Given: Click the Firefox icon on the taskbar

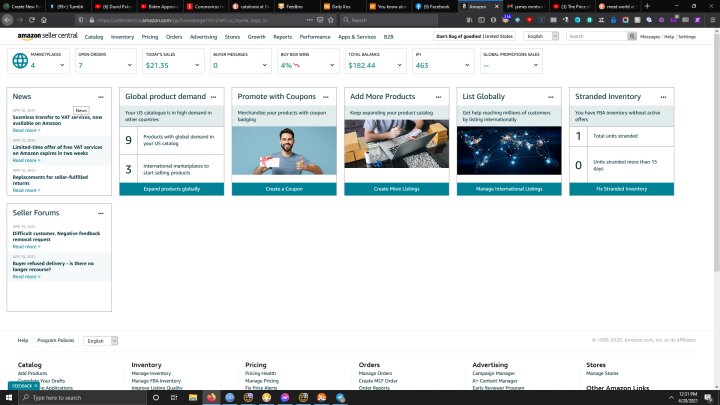Looking at the screenshot, I should pos(211,397).
